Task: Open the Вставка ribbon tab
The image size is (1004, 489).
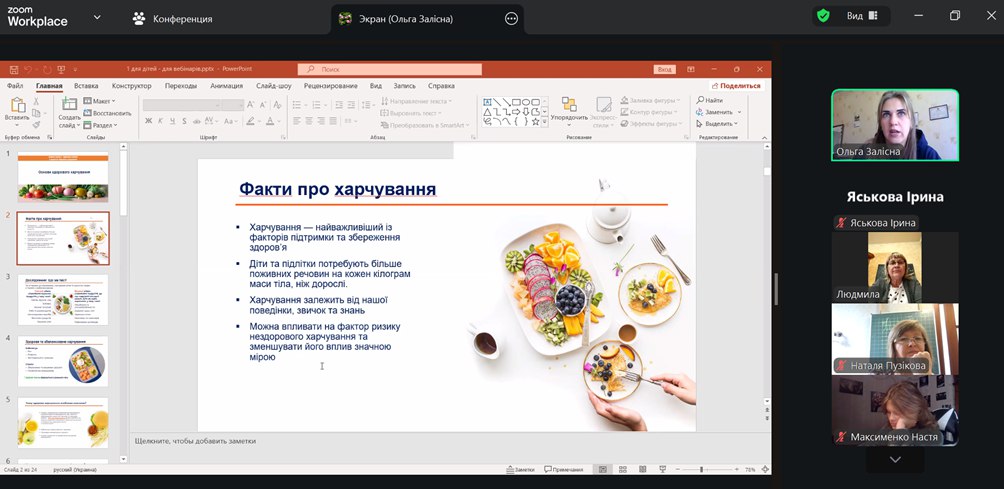Action: tap(86, 86)
